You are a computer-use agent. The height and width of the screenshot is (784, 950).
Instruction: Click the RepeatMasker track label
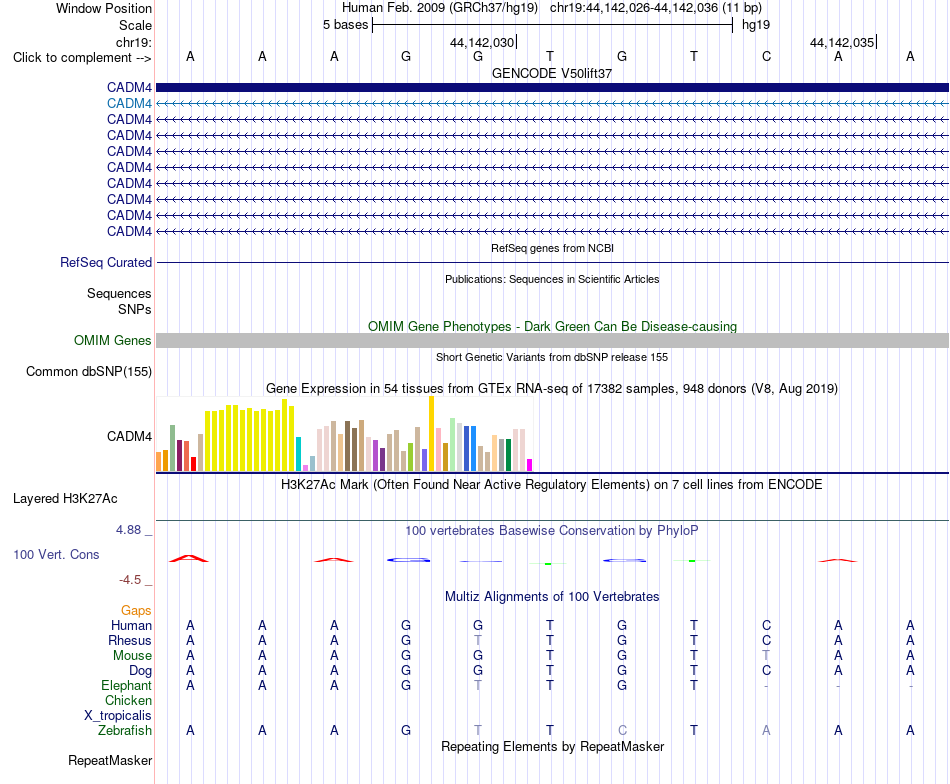pyautogui.click(x=110, y=760)
